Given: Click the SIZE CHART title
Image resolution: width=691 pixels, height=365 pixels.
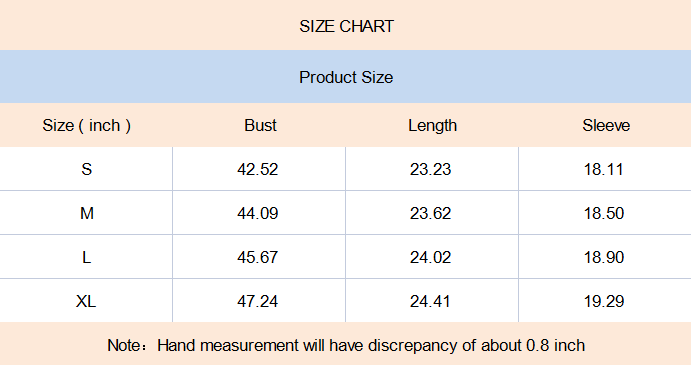Looking at the screenshot, I should coord(346,26).
